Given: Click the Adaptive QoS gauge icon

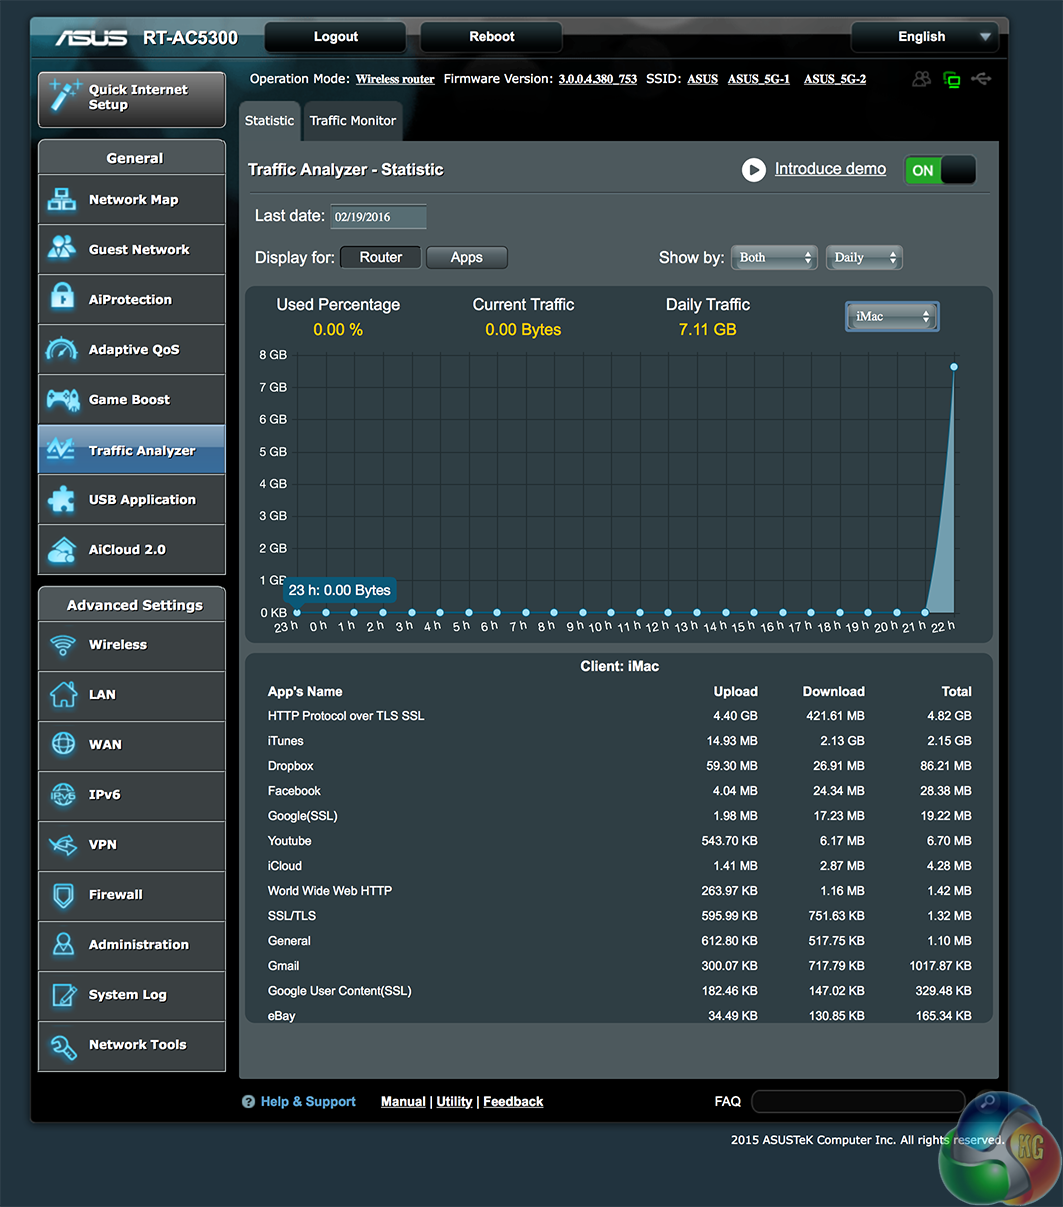Looking at the screenshot, I should (62, 349).
